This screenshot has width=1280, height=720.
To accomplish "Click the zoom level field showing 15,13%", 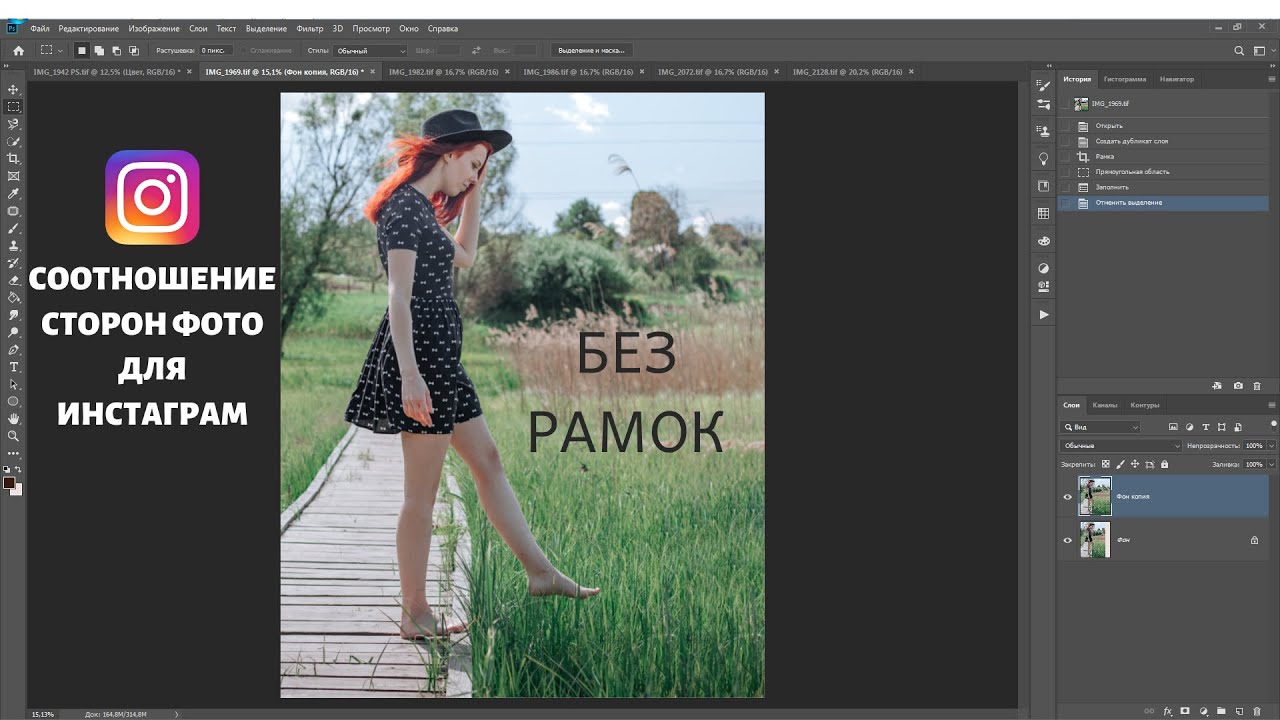I will pos(43,714).
